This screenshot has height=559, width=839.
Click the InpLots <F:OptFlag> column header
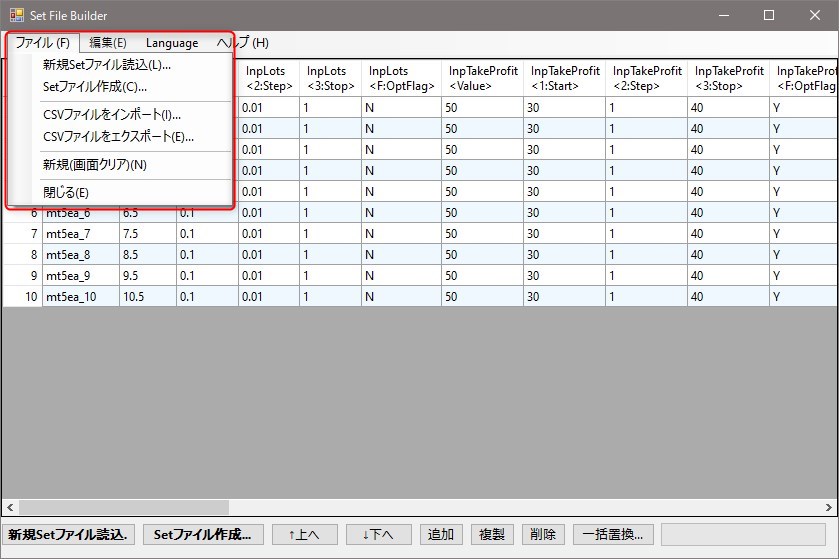coord(401,78)
